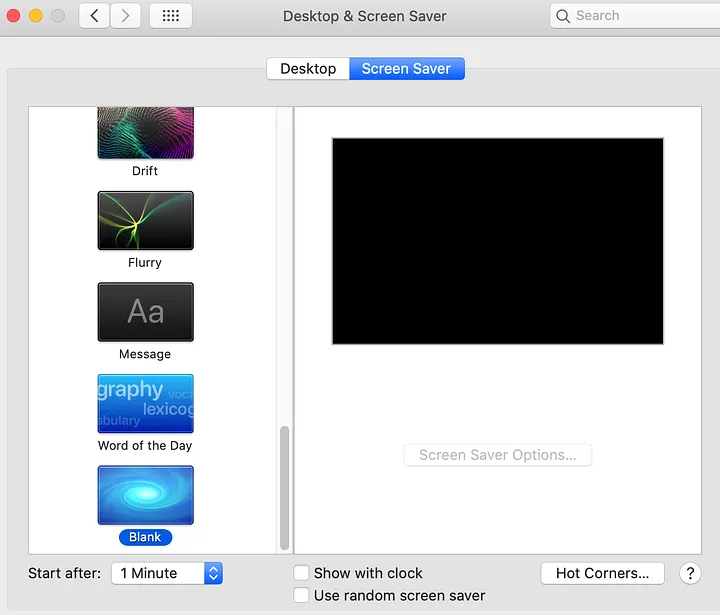This screenshot has height=615, width=720.
Task: Enable Show with clock checkbox
Action: coord(301,573)
